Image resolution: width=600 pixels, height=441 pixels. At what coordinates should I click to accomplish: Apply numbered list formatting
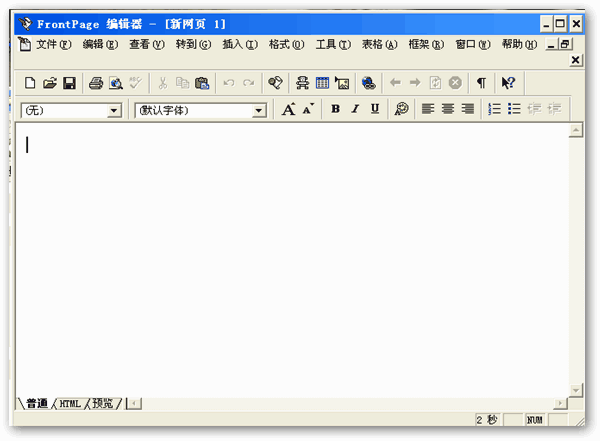tap(494, 109)
